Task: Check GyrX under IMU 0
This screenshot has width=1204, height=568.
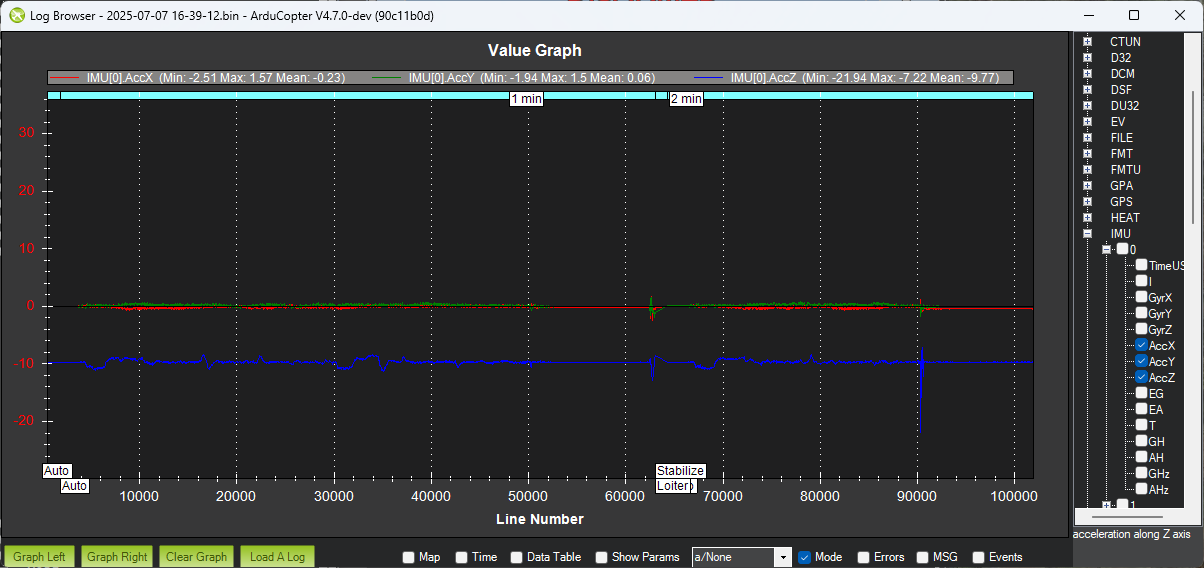Action: tap(1141, 297)
